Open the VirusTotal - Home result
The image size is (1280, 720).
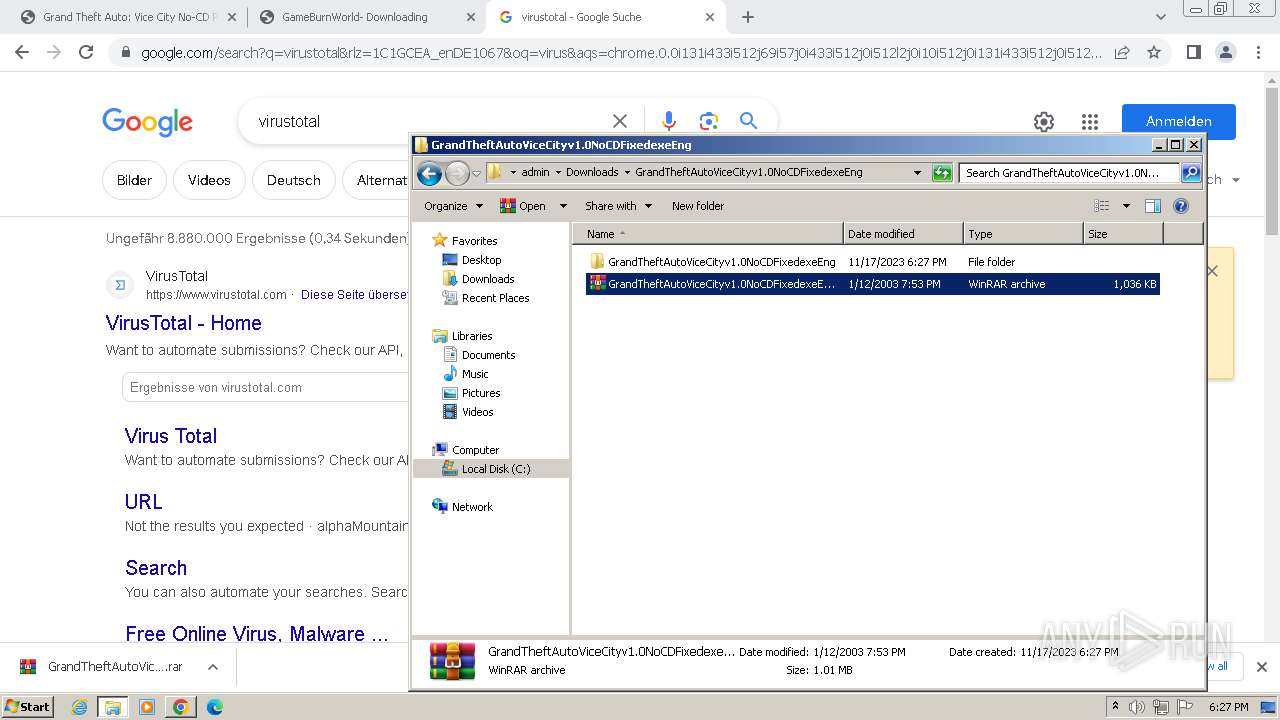pos(184,323)
